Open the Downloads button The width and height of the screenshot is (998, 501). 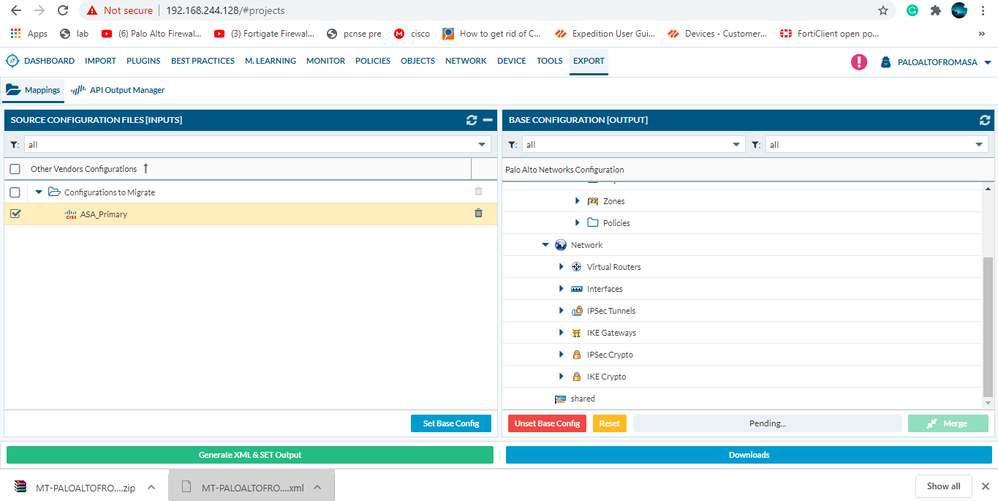[748, 455]
